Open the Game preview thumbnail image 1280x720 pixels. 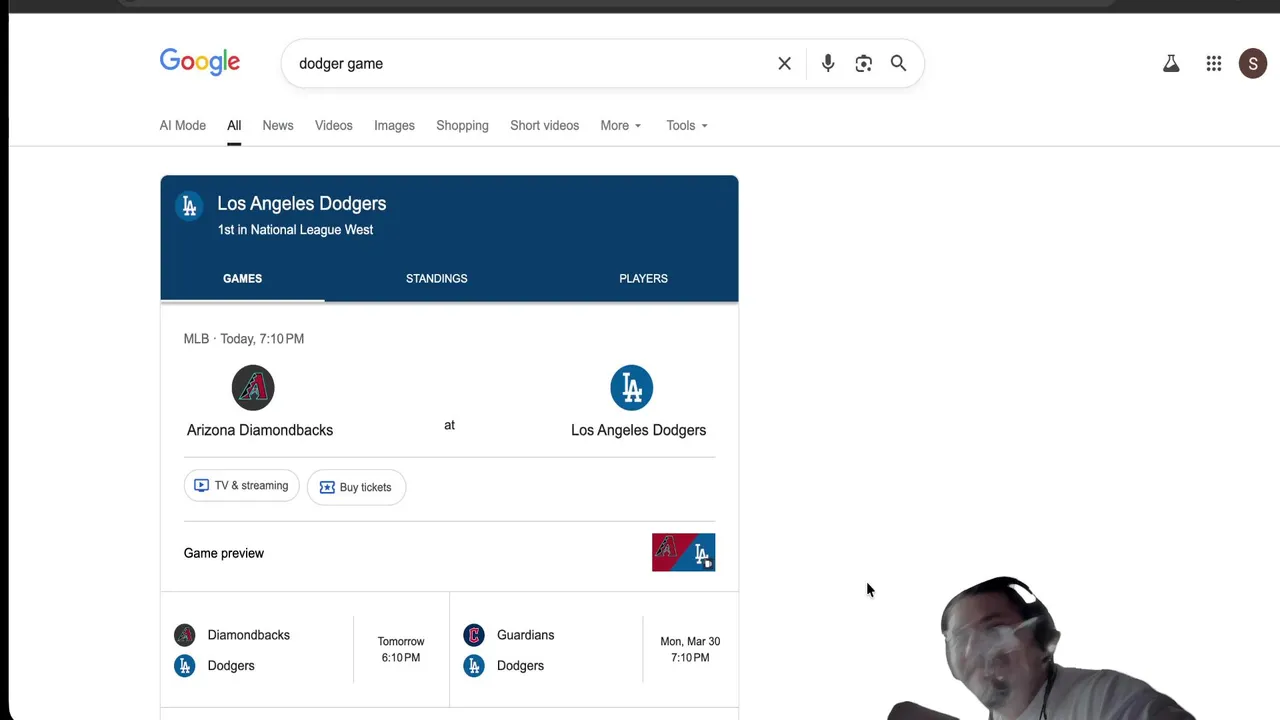point(684,552)
